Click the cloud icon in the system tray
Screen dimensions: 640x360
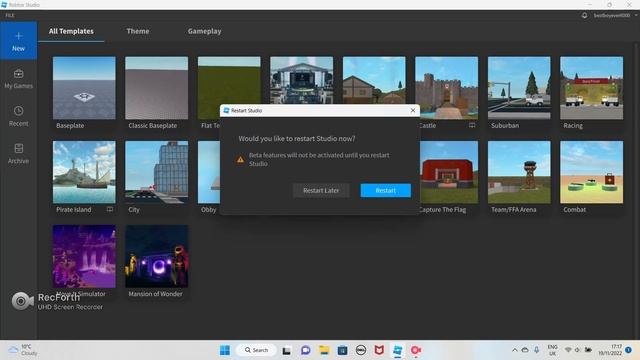[525, 350]
